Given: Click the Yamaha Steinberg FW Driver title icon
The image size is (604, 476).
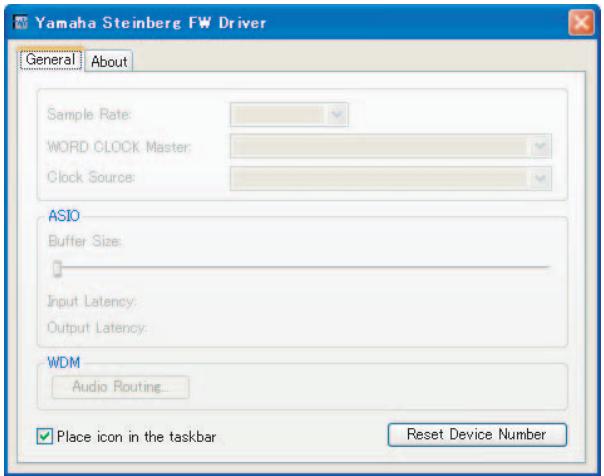Looking at the screenshot, I should click(x=21, y=22).
